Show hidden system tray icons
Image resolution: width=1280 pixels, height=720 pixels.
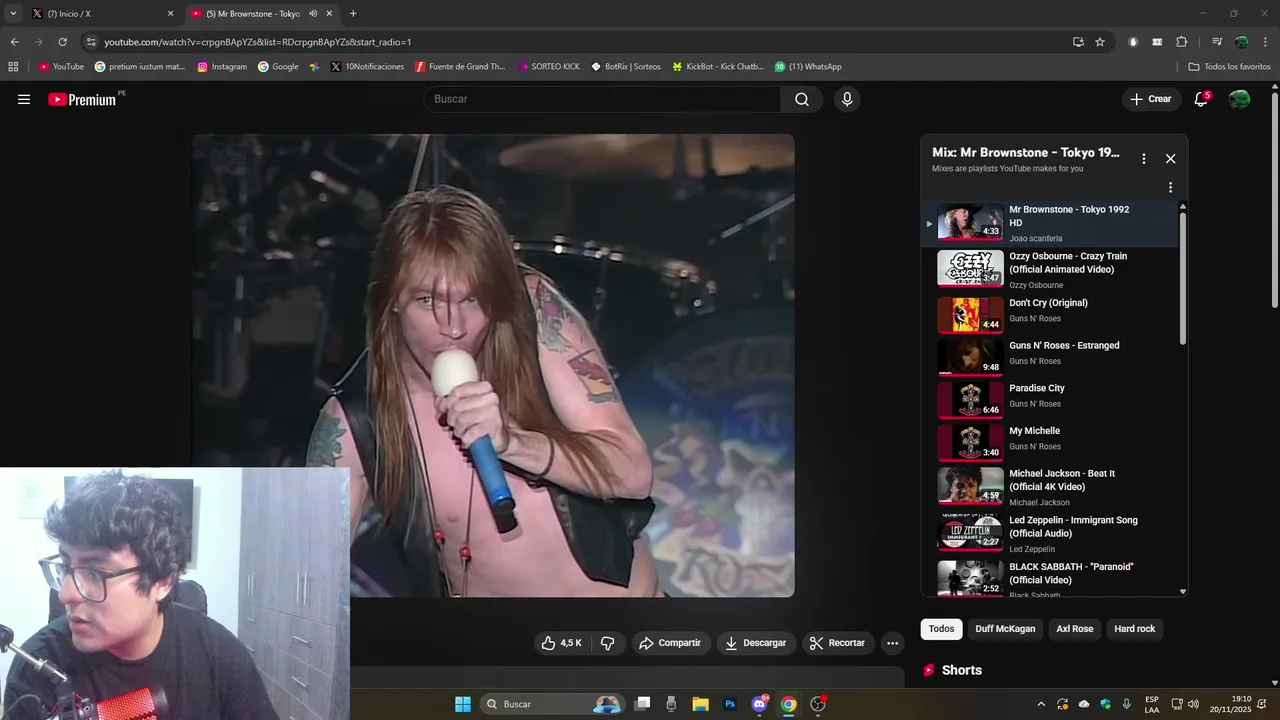(1041, 704)
